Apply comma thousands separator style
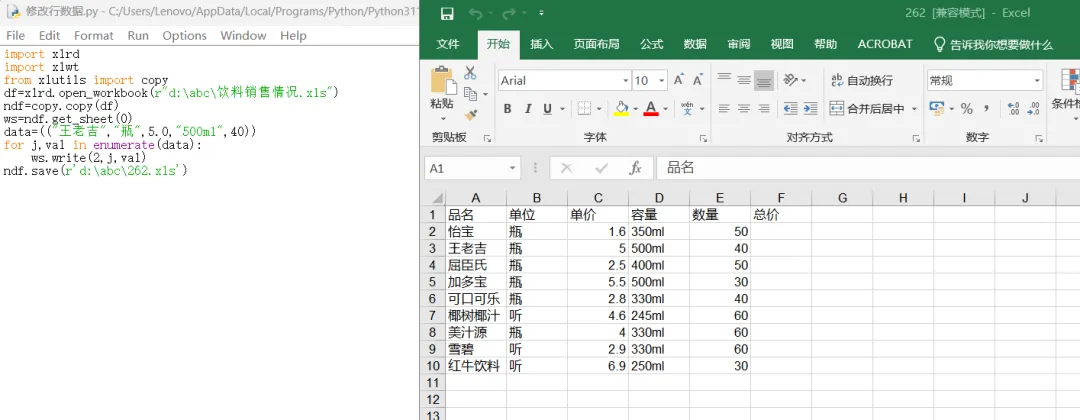The width and height of the screenshot is (1080, 420). [987, 109]
